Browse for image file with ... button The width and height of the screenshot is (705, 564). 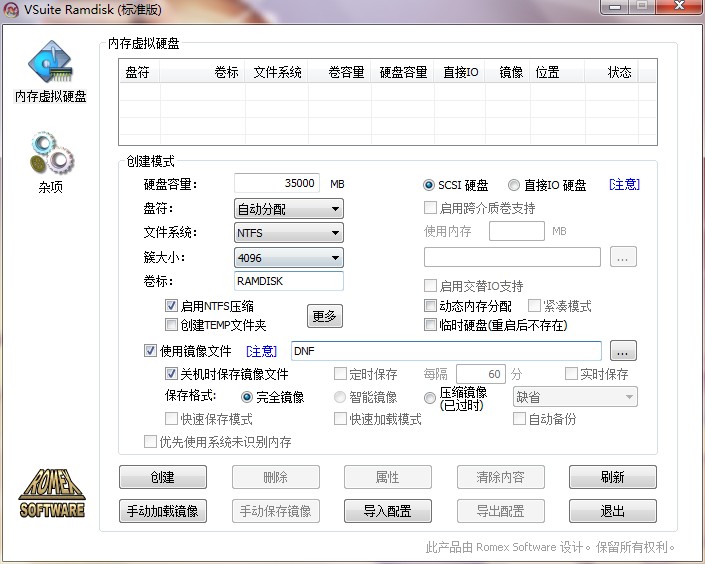pos(624,351)
